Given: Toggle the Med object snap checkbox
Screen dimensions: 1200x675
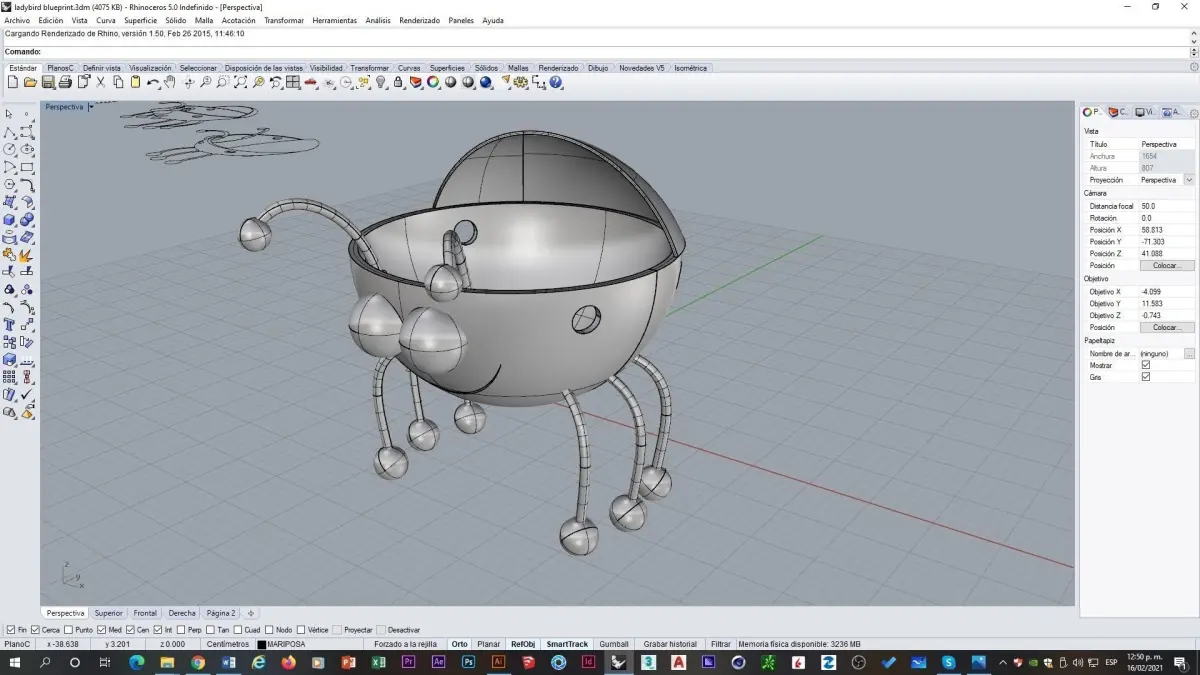Looking at the screenshot, I should click(x=102, y=630).
